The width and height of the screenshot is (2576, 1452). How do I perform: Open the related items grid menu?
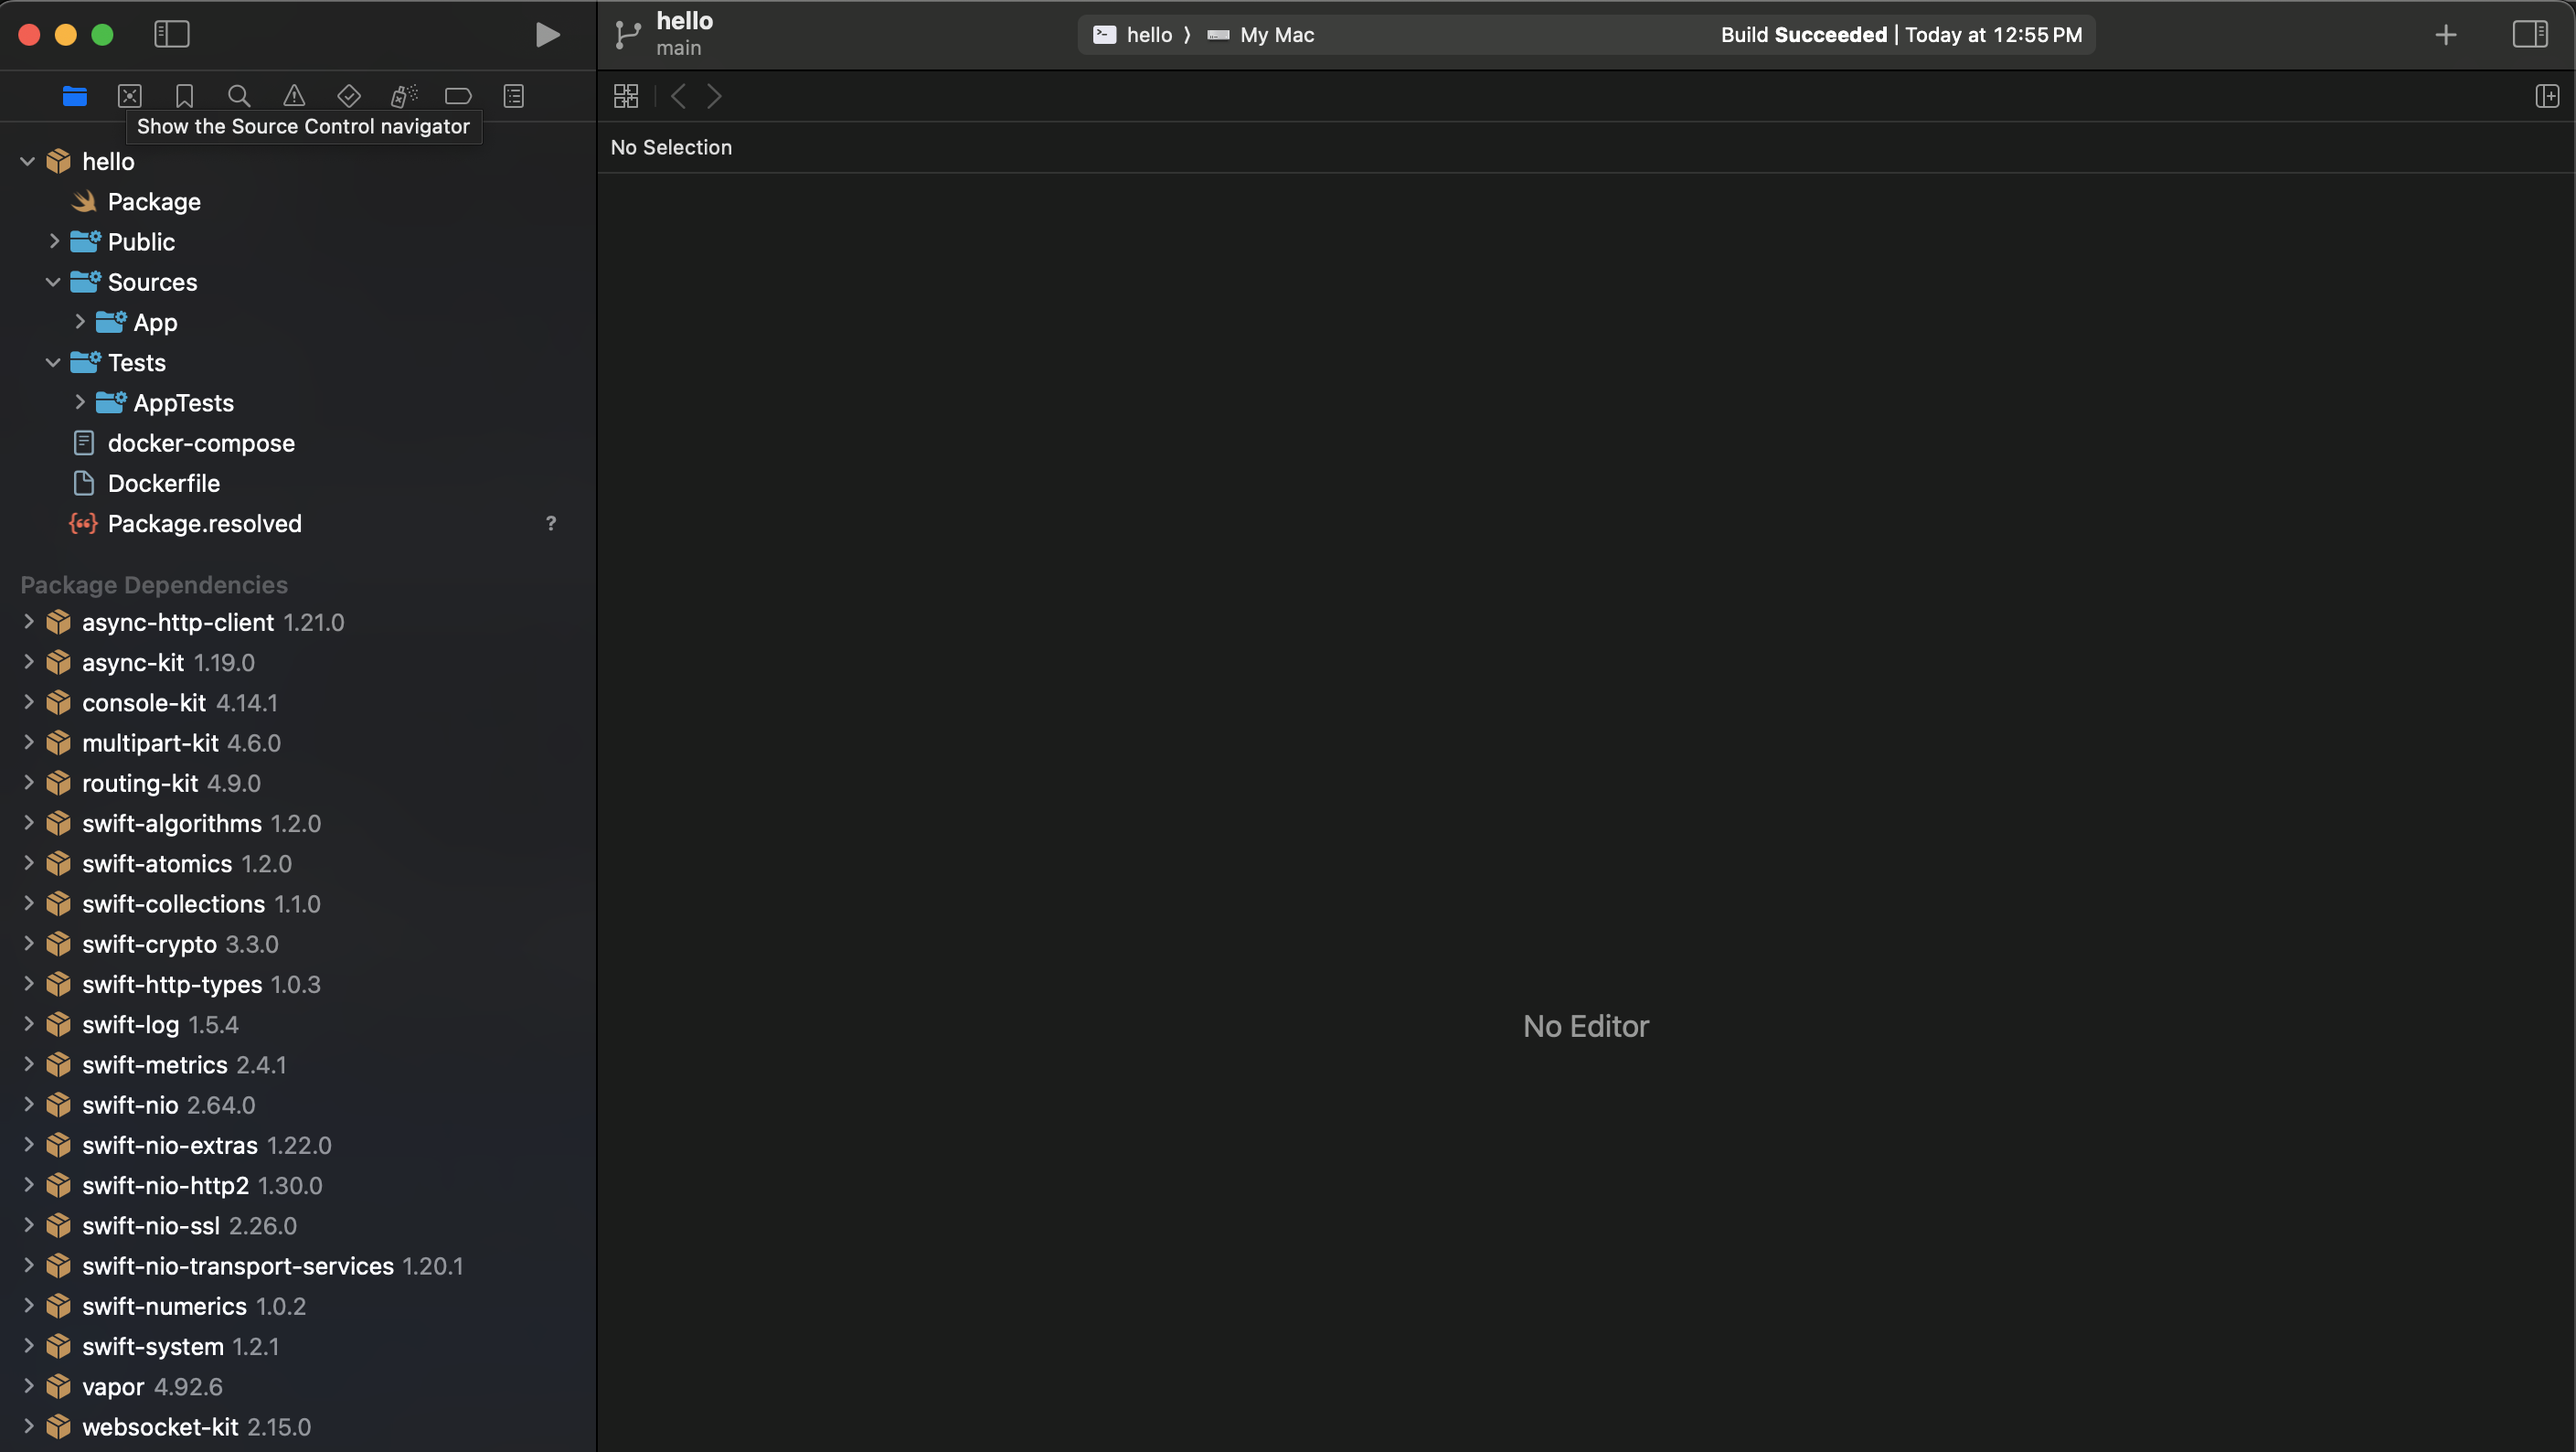(626, 96)
